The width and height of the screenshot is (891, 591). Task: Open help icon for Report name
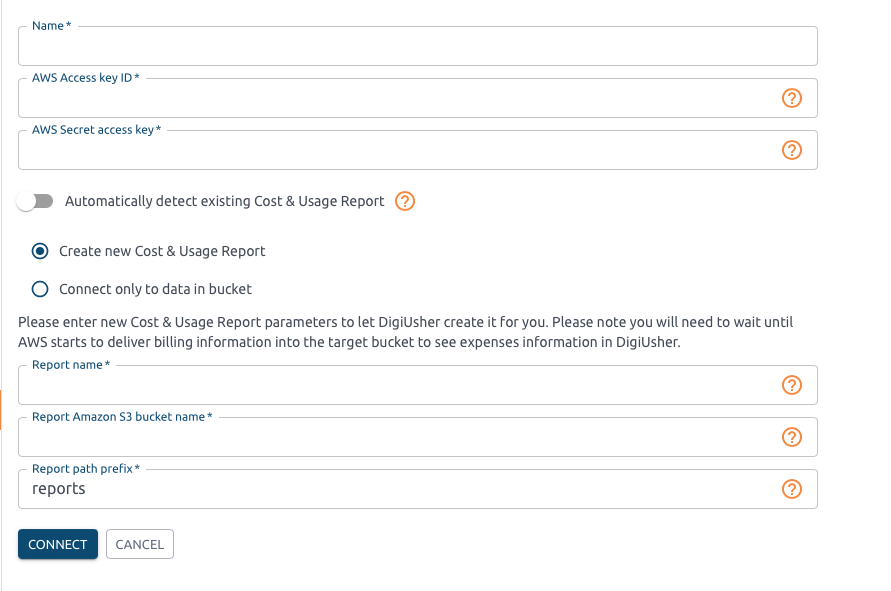pyautogui.click(x=792, y=385)
